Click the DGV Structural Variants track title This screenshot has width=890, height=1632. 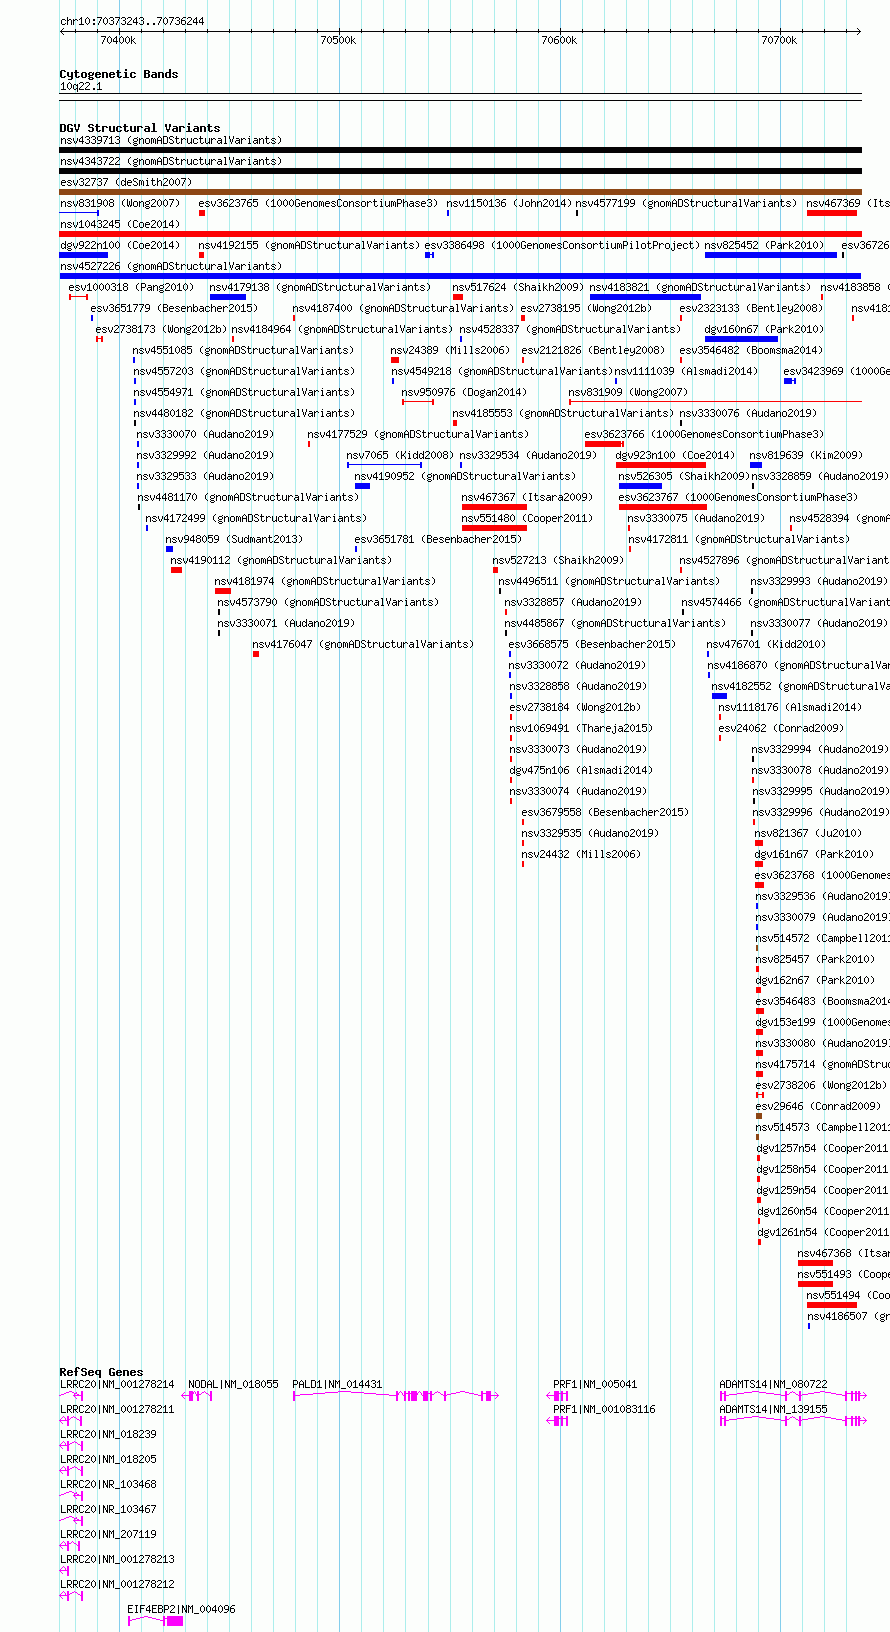pos(140,128)
